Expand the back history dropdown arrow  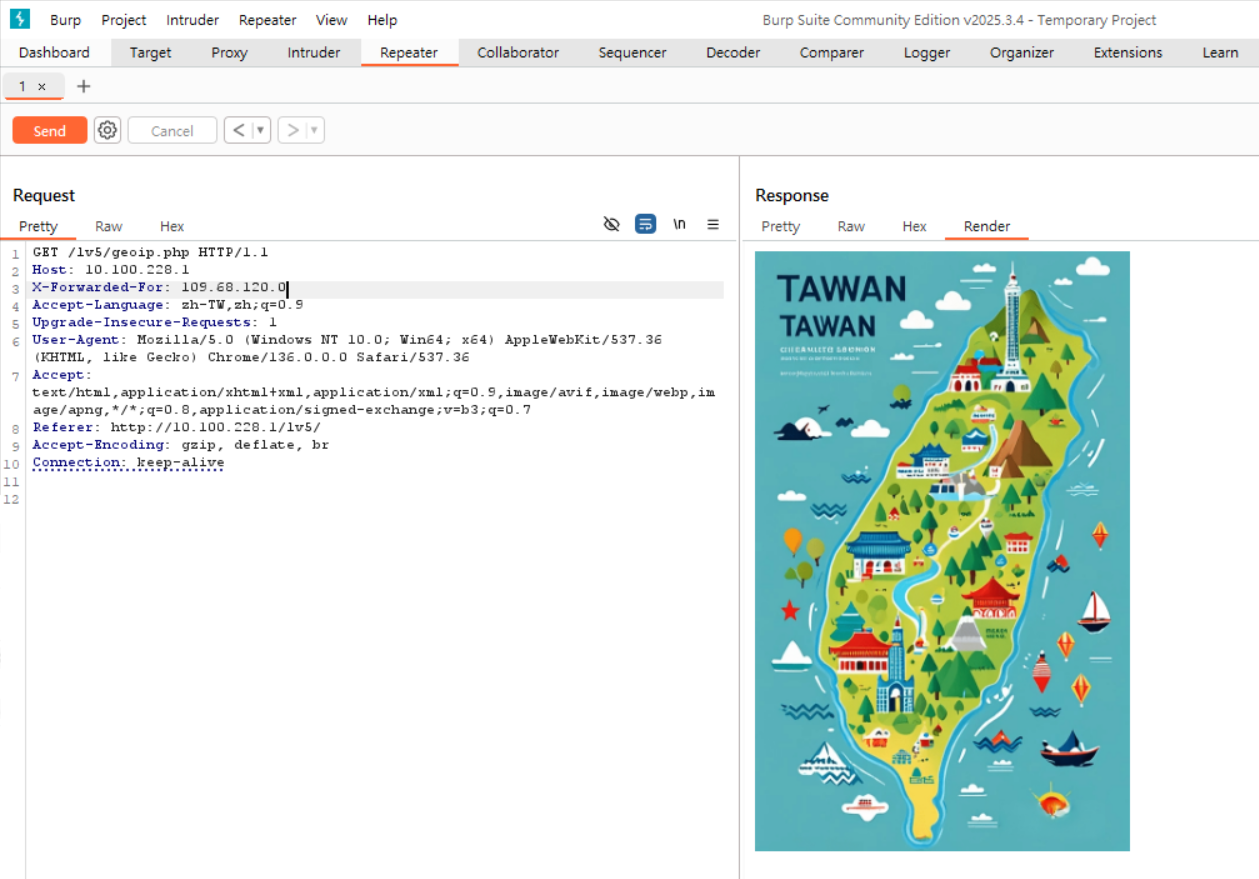[261, 130]
